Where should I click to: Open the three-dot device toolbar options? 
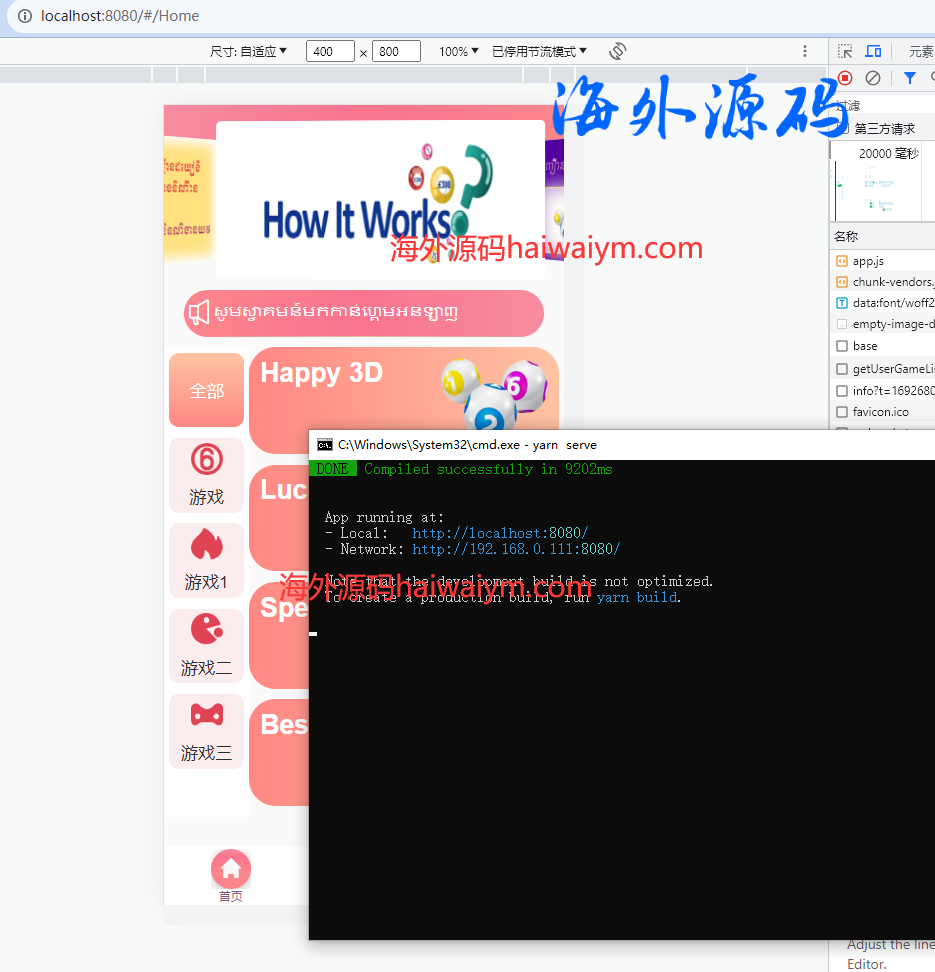coord(805,51)
